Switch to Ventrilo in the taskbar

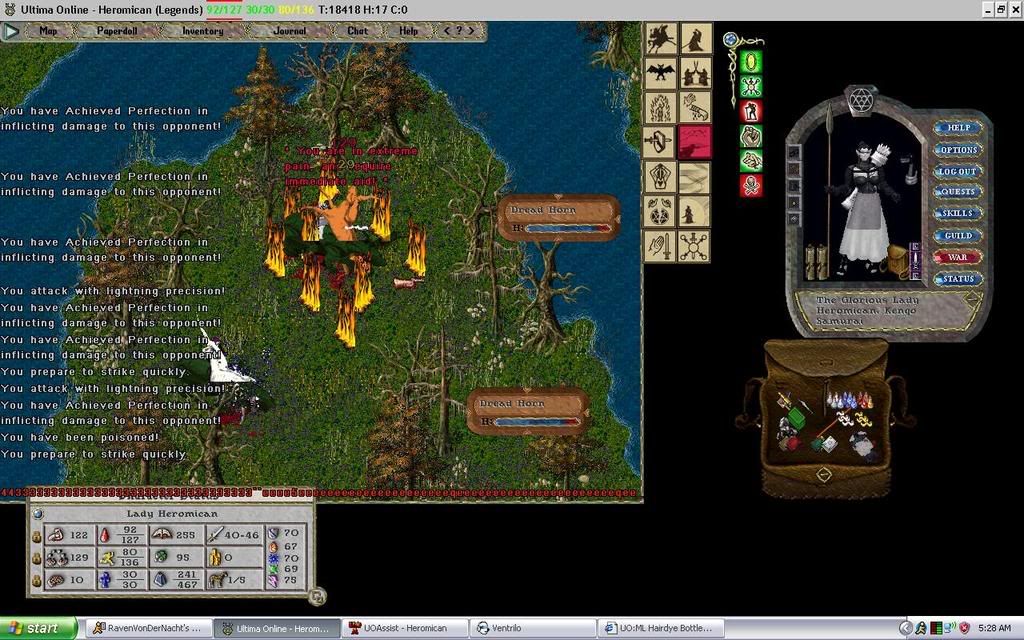[532, 628]
